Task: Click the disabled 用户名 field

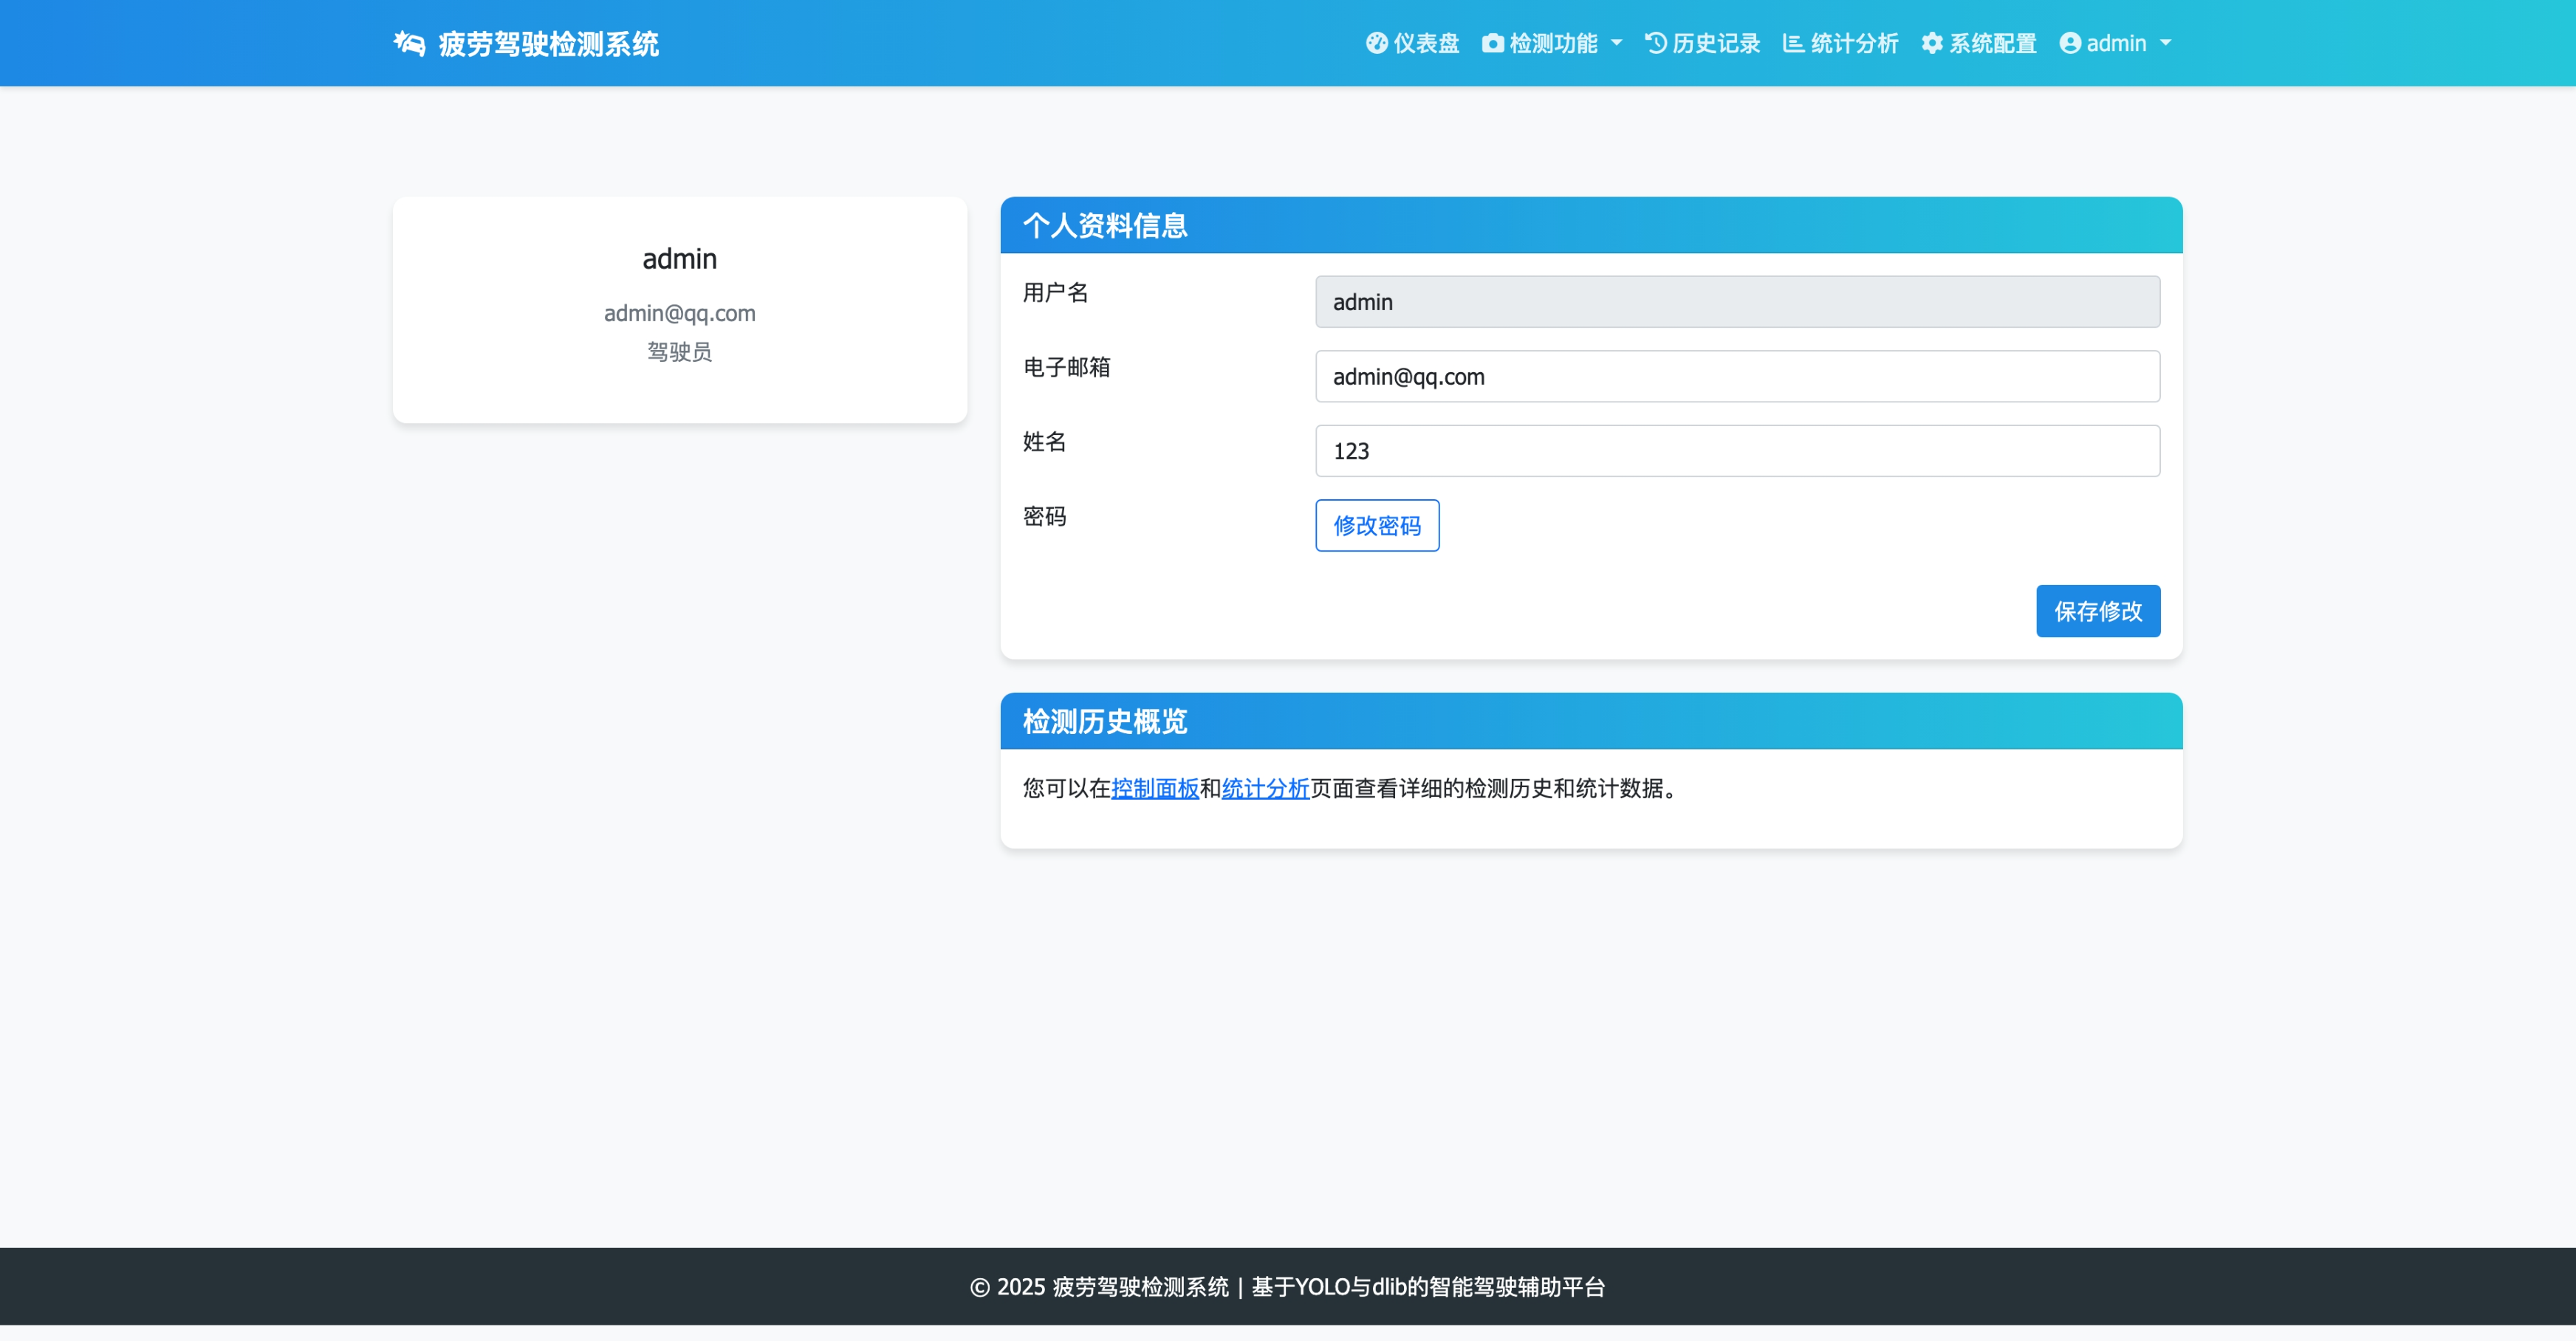Action: 1737,302
